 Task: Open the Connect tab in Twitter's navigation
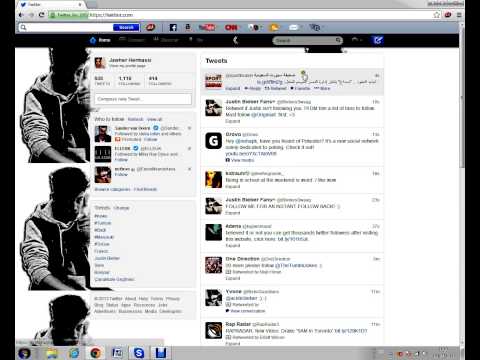(132, 40)
